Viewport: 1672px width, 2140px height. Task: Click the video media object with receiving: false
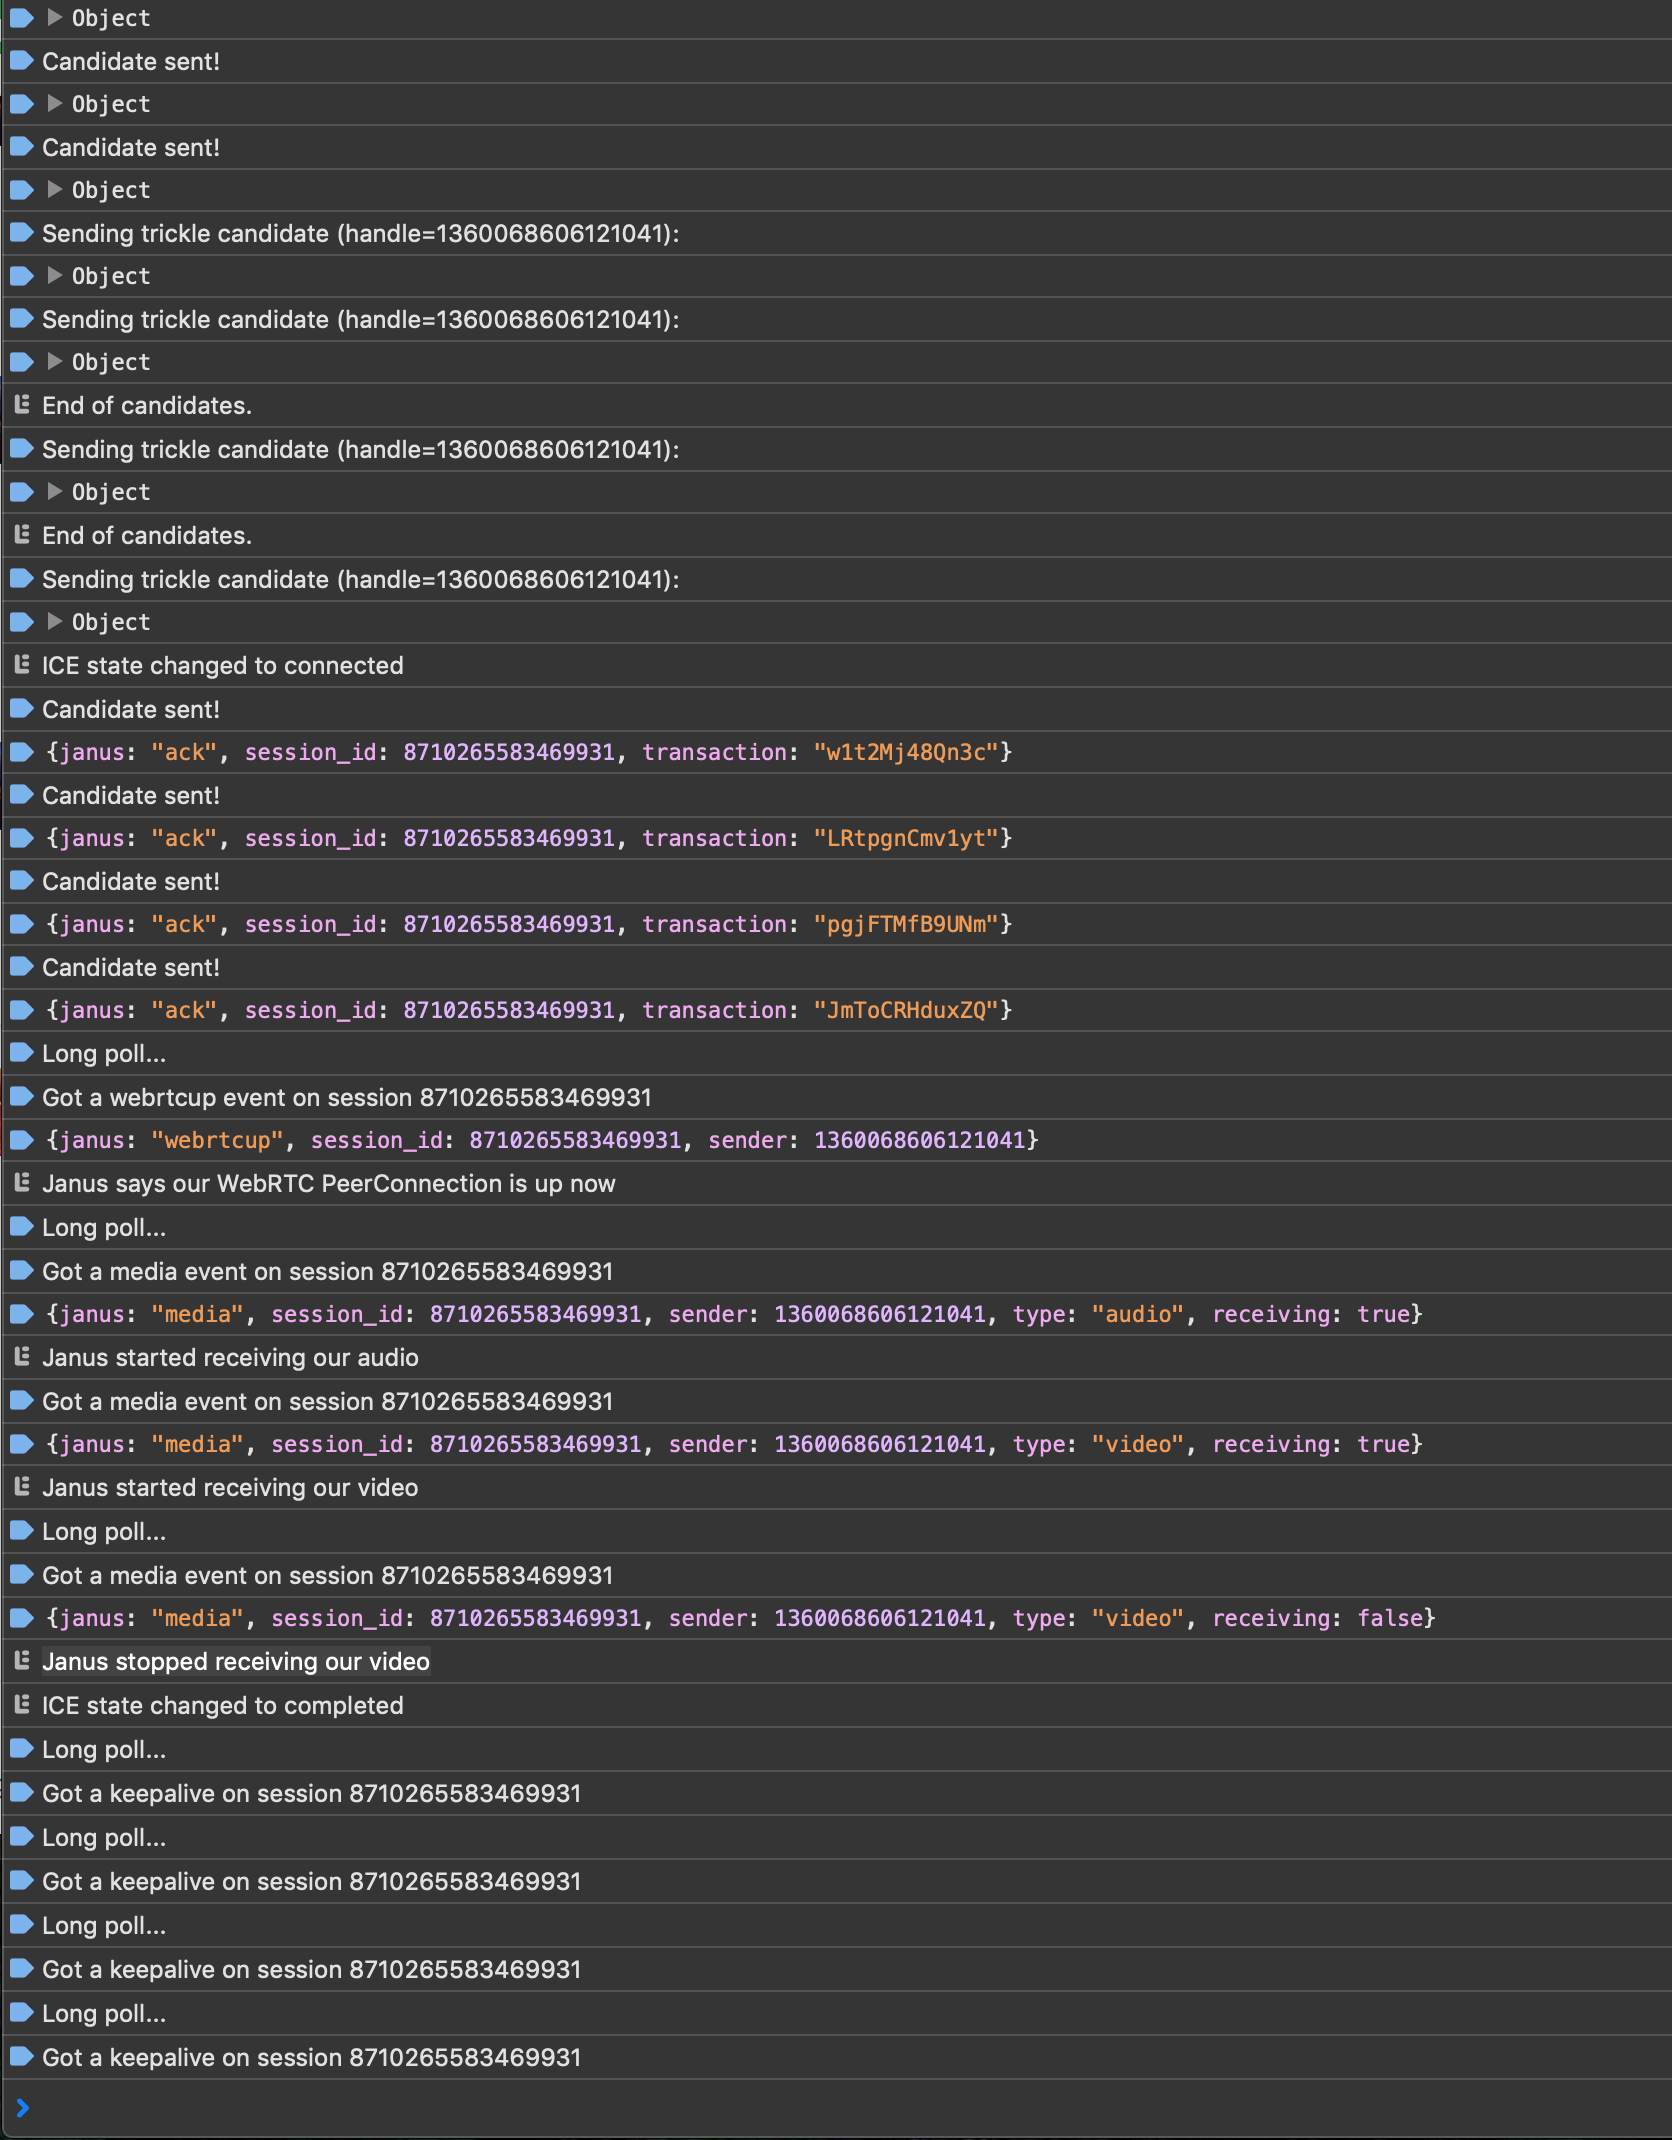741,1619
